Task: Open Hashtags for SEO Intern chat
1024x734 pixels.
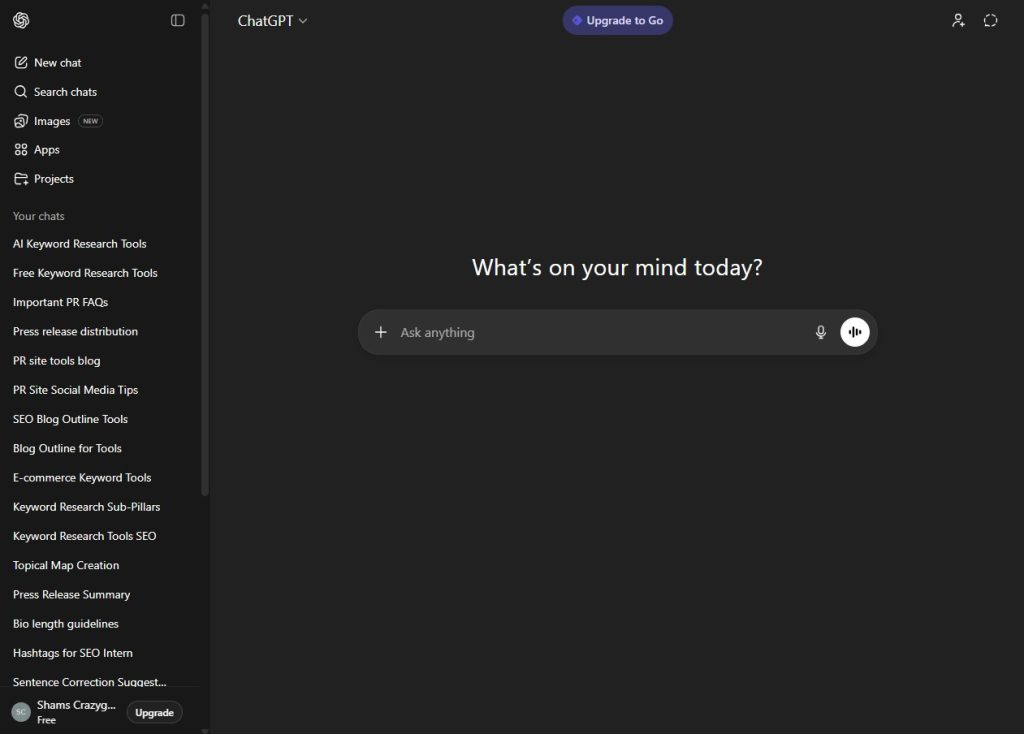Action: point(99,653)
